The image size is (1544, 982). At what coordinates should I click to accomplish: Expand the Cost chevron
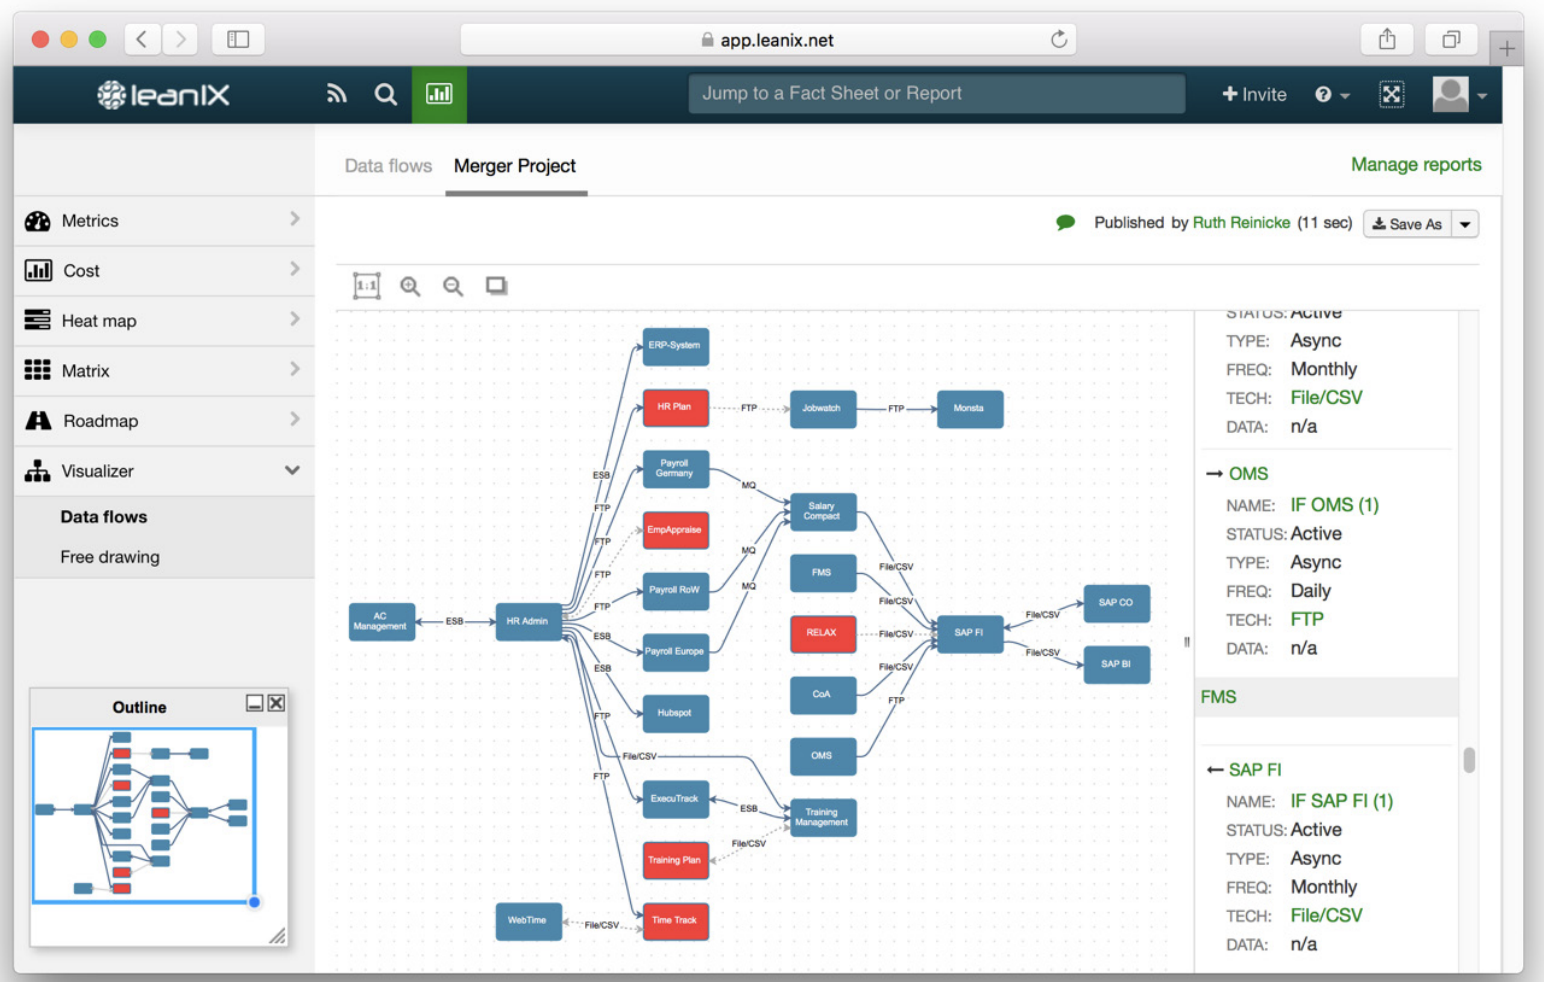click(x=294, y=268)
